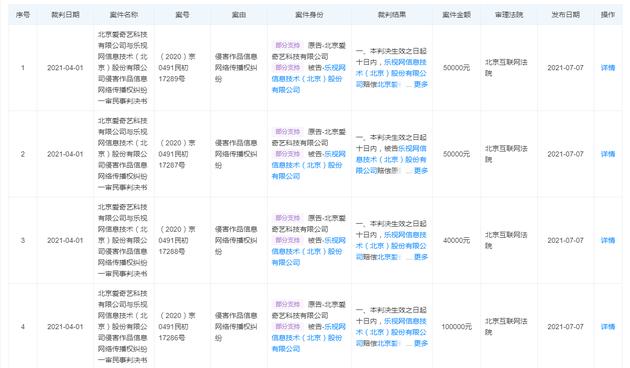The height and width of the screenshot is (368, 630).
Task: Click the 裁判日期 column header
Action: coord(65,14)
